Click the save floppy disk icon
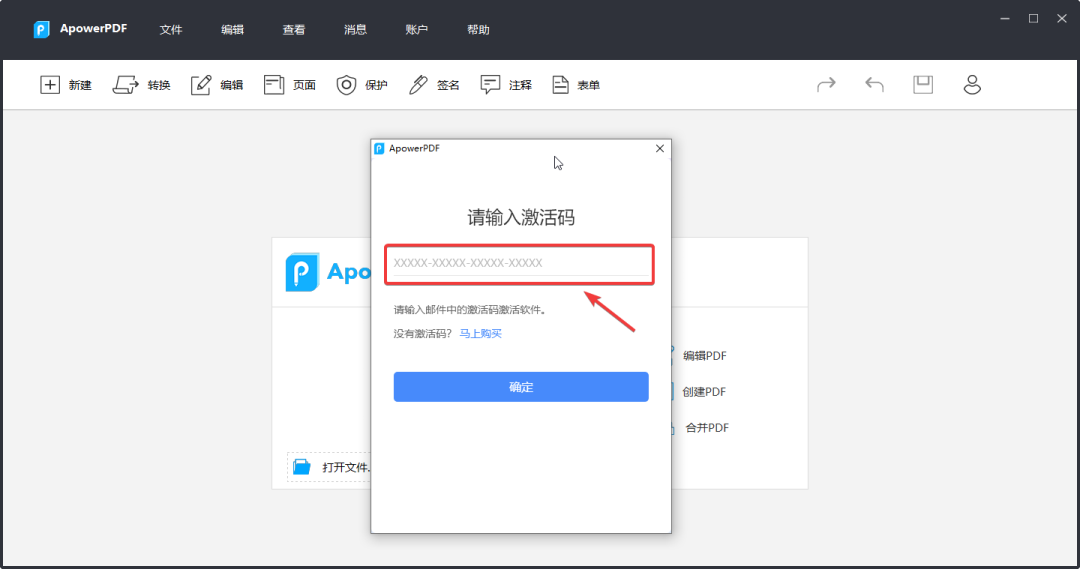Image resolution: width=1080 pixels, height=569 pixels. (923, 85)
